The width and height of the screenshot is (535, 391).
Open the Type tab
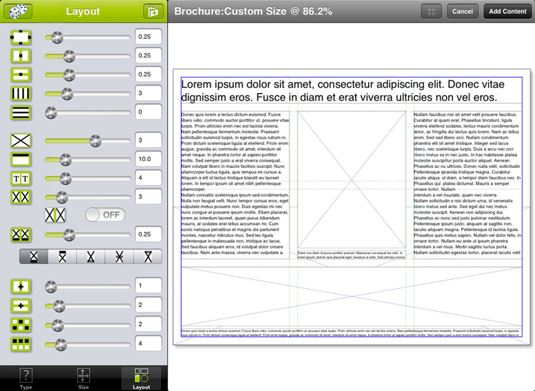[26, 378]
